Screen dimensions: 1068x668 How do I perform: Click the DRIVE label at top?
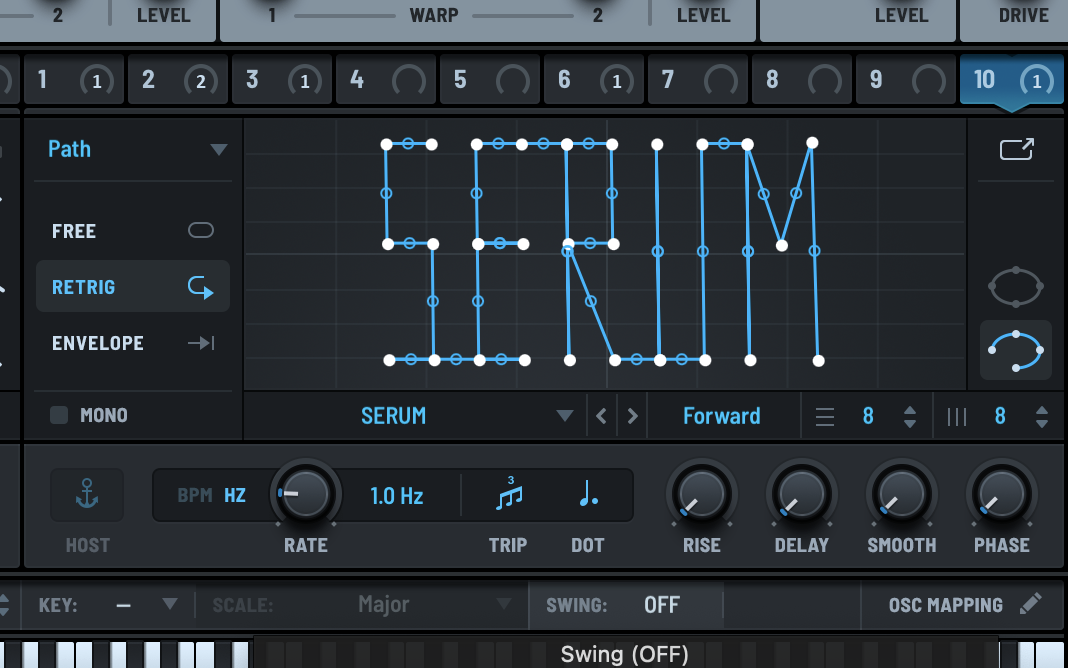[x=1023, y=15]
